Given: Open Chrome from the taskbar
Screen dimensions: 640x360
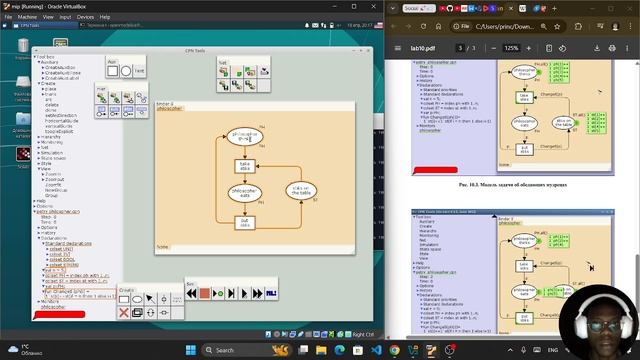Looking at the screenshot, I should click(394, 350).
